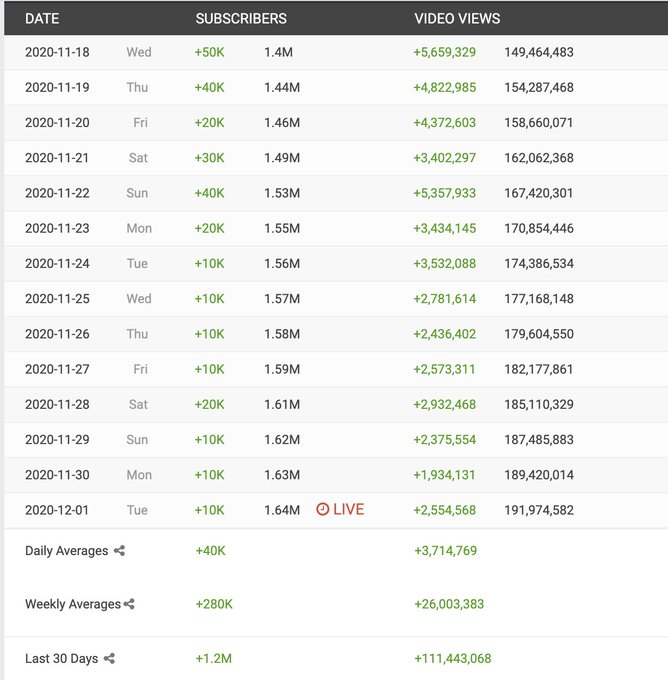Click total views 170,854,446
This screenshot has width=668, height=680.
(x=539, y=228)
